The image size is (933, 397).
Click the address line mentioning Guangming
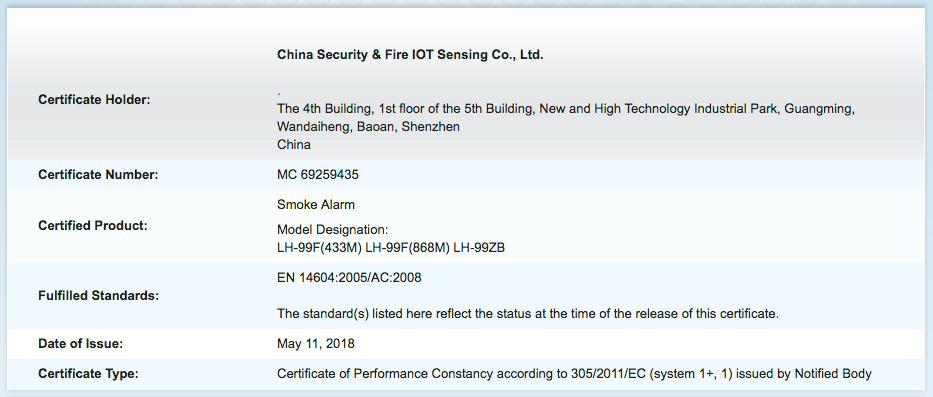point(566,109)
